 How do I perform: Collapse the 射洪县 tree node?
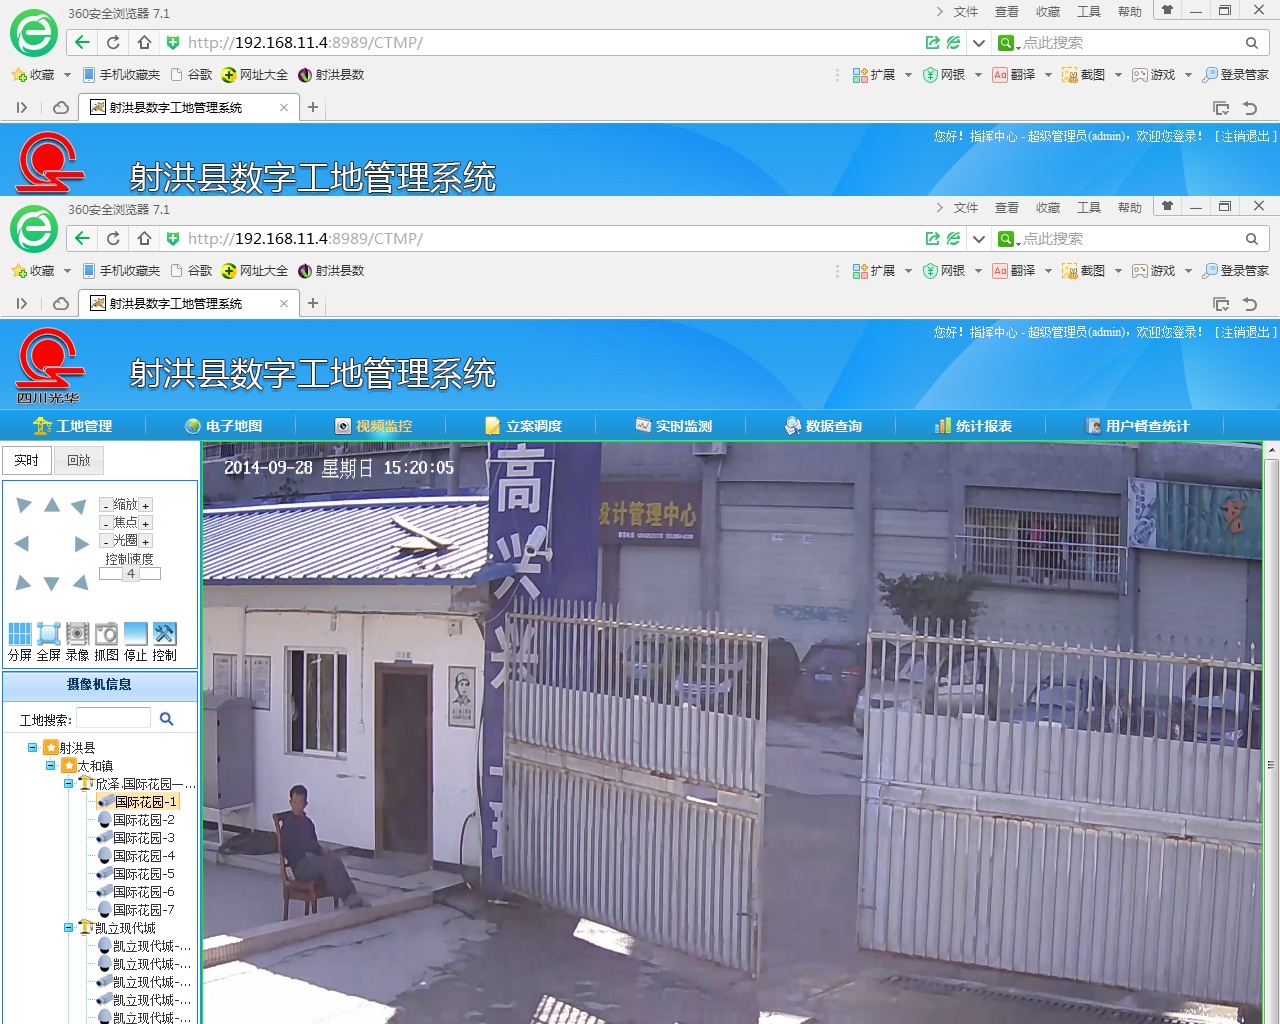(x=33, y=747)
